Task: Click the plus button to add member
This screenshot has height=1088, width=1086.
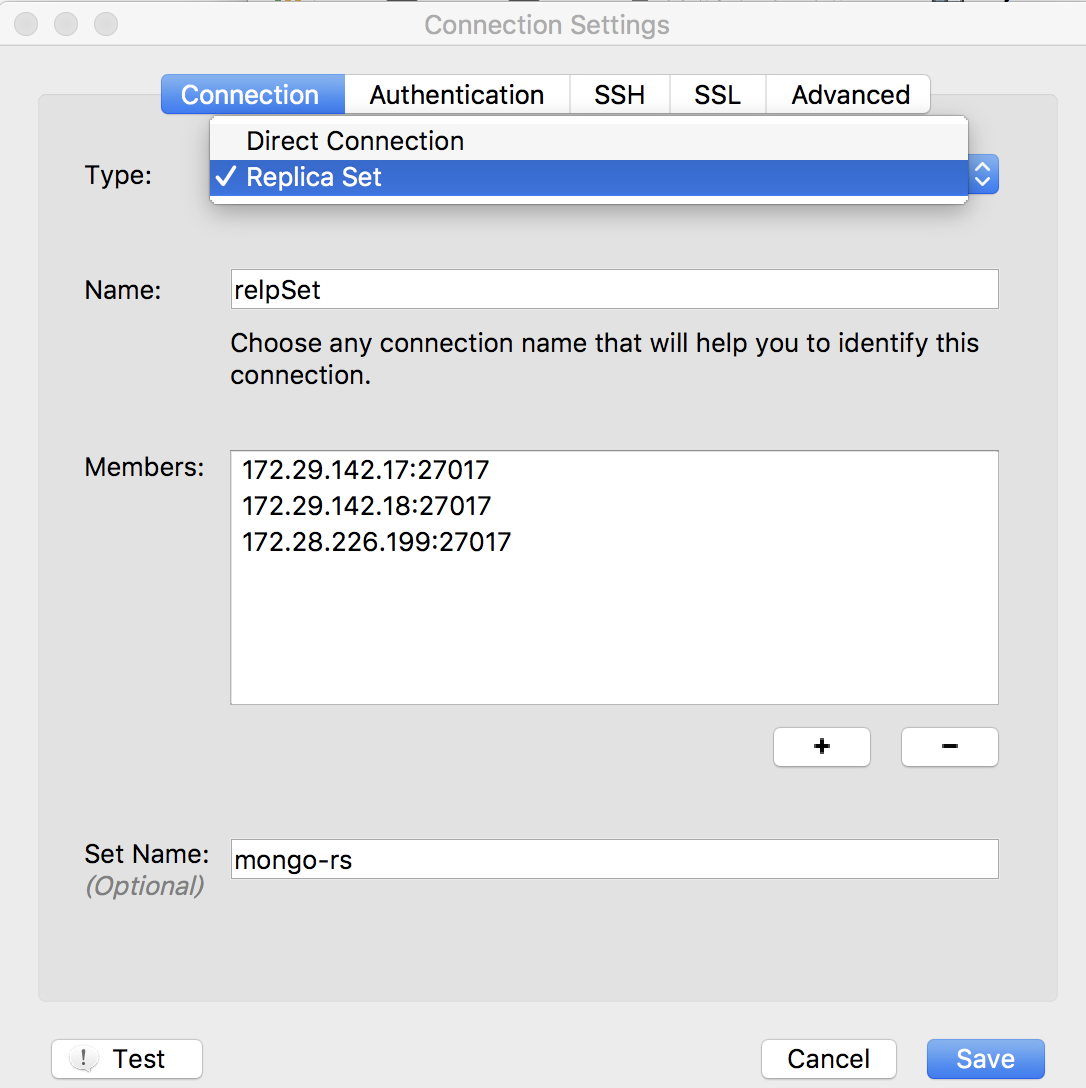Action: (821, 747)
